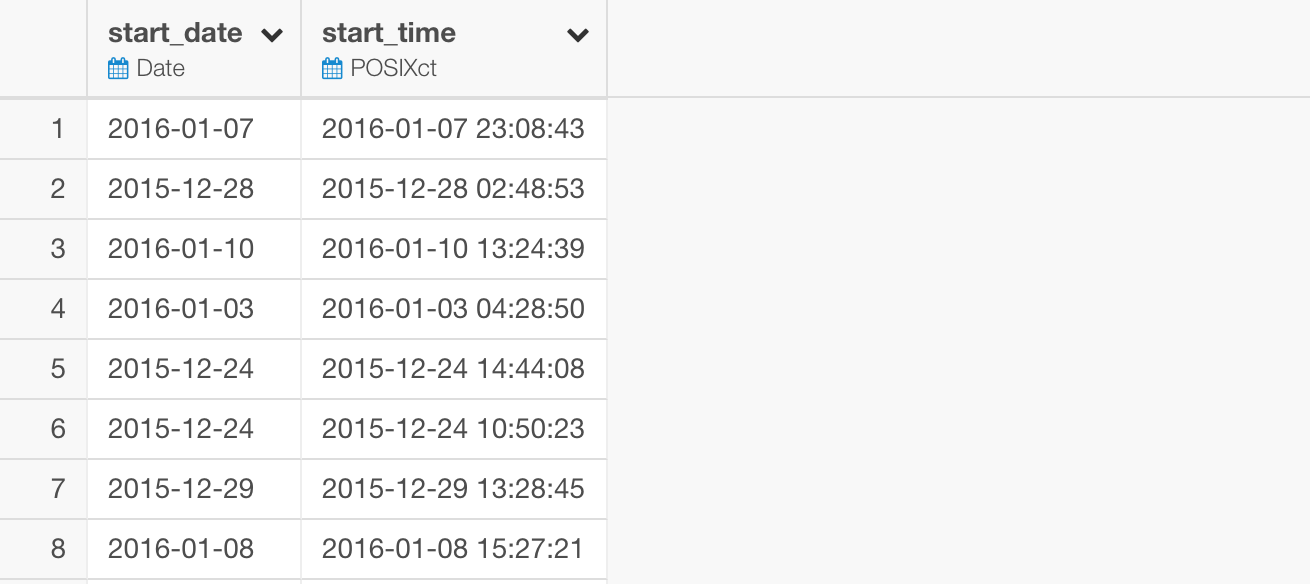Click the Date type label
Image resolution: width=1310 pixels, height=584 pixels.
click(x=161, y=69)
